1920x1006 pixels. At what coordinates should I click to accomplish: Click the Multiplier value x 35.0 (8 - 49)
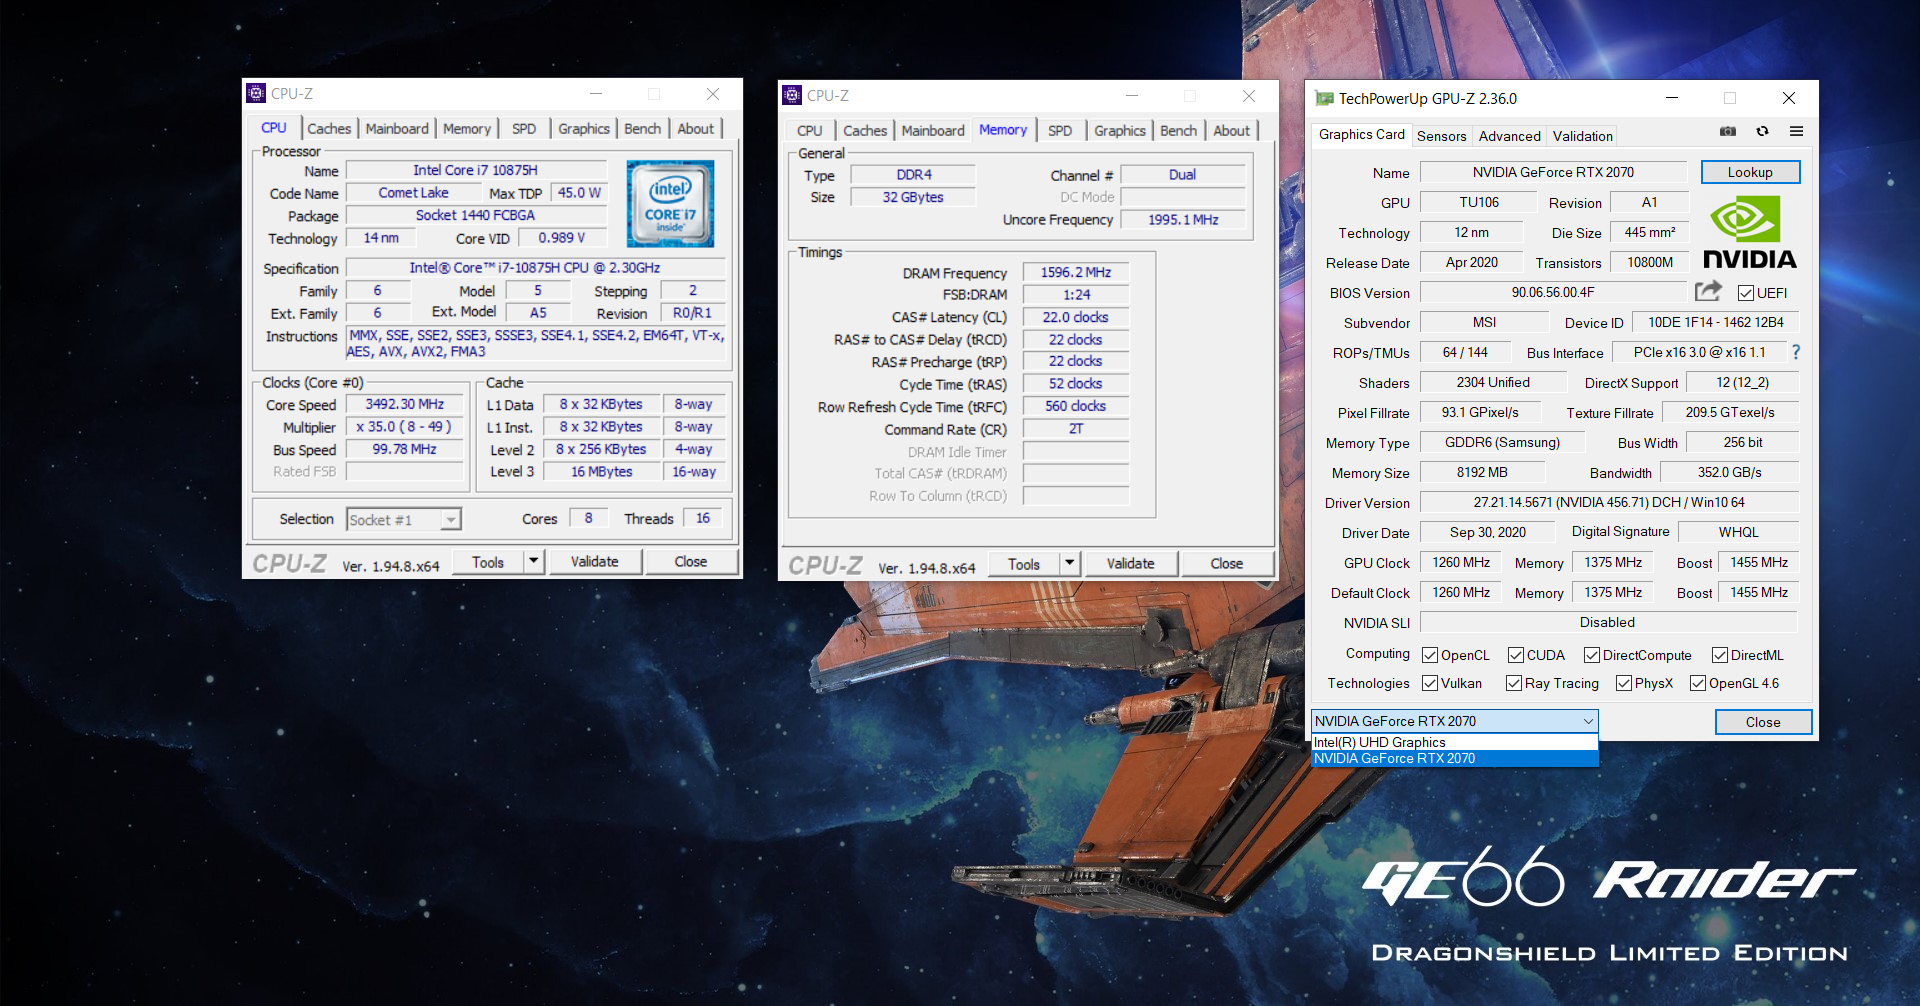(405, 426)
